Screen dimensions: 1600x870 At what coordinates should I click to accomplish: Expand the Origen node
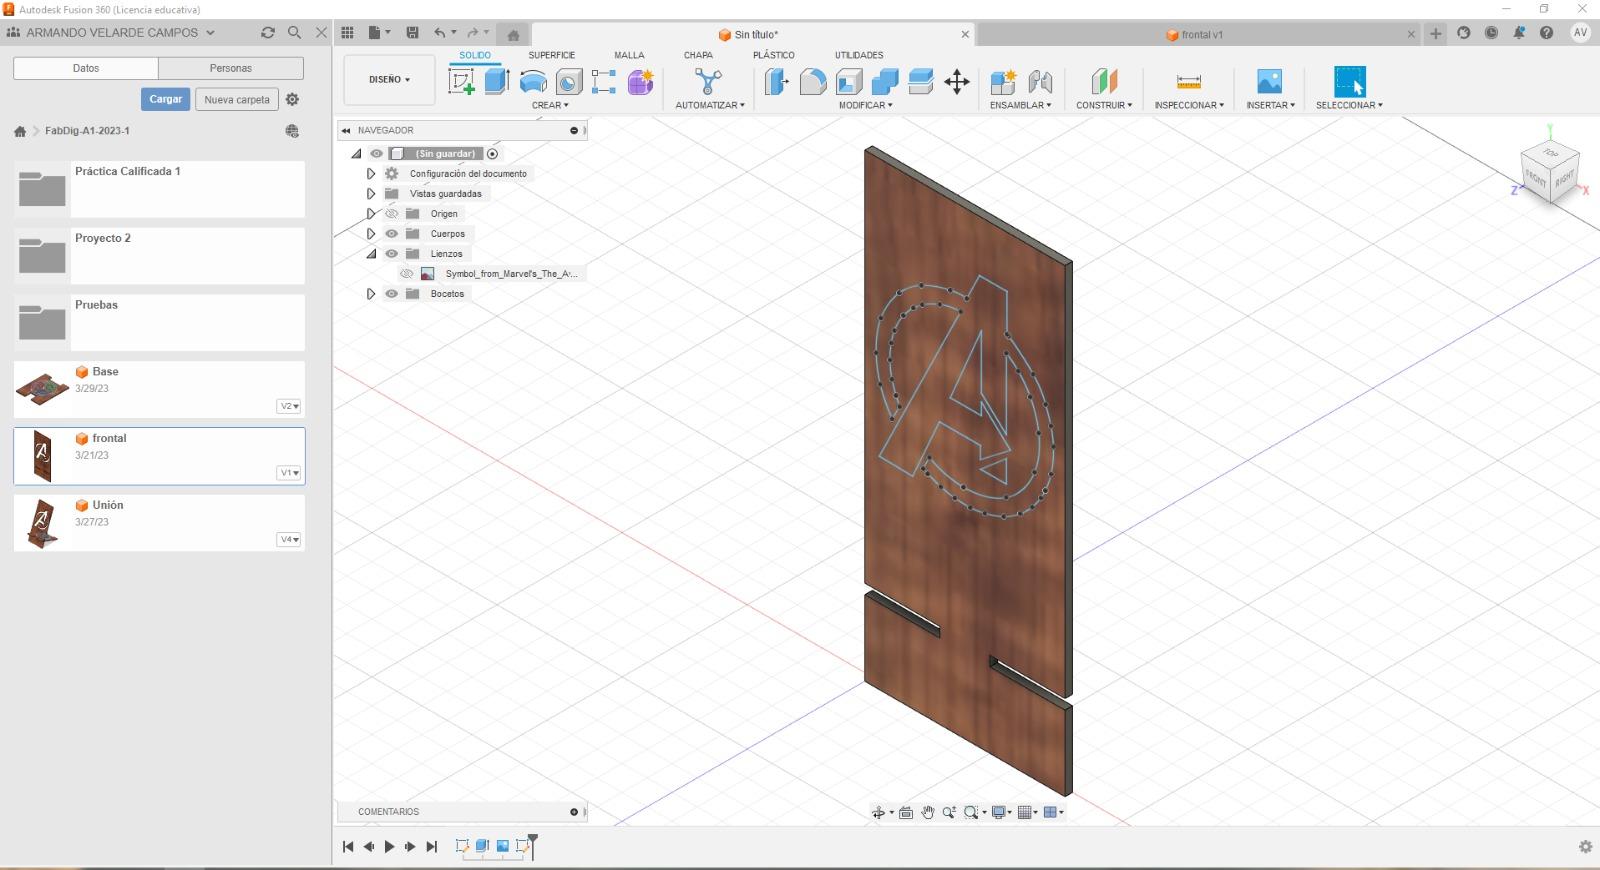(371, 214)
